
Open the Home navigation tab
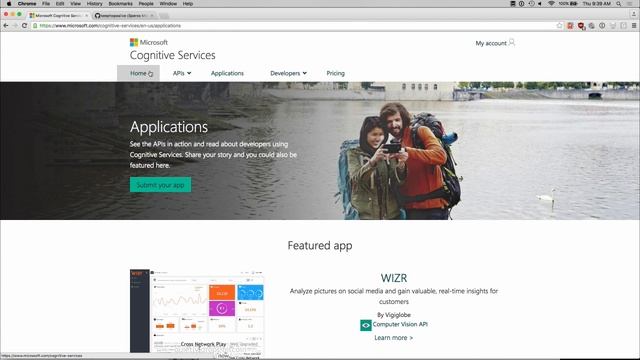(x=138, y=73)
